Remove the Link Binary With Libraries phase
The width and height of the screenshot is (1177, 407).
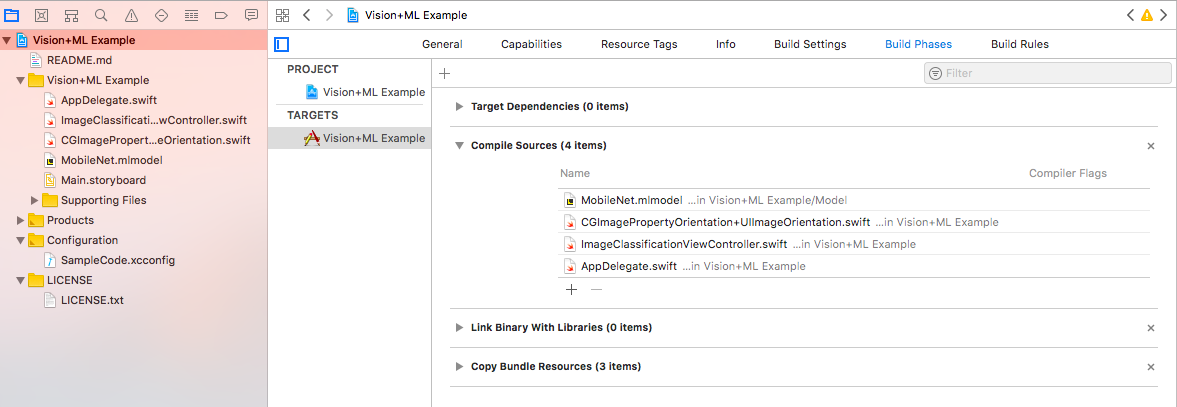point(1150,328)
